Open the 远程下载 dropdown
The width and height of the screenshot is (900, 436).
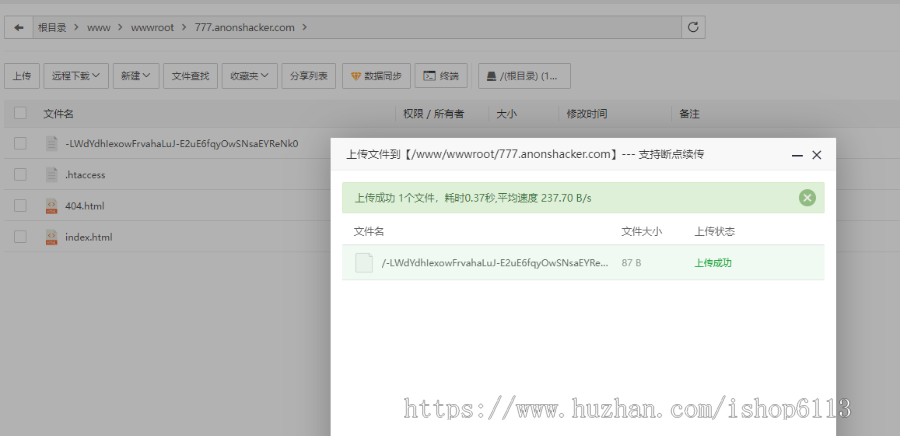[76, 76]
